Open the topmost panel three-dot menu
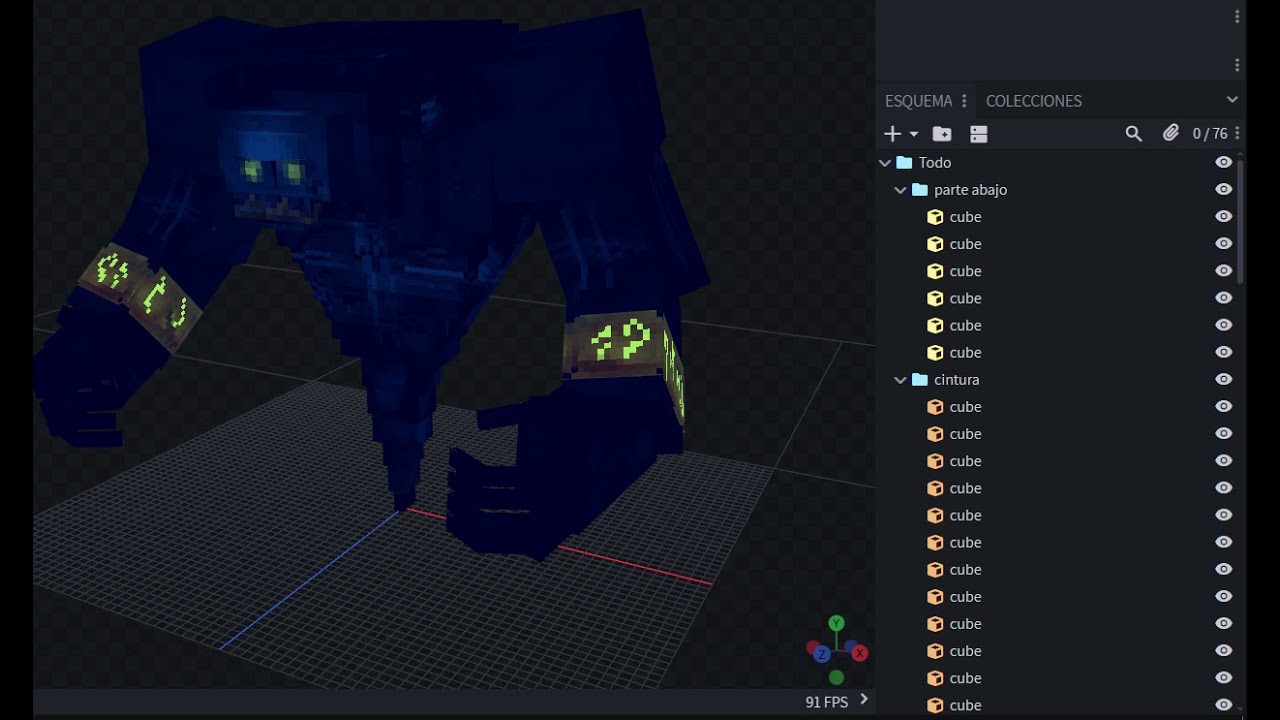1280x720 pixels. 1237,17
